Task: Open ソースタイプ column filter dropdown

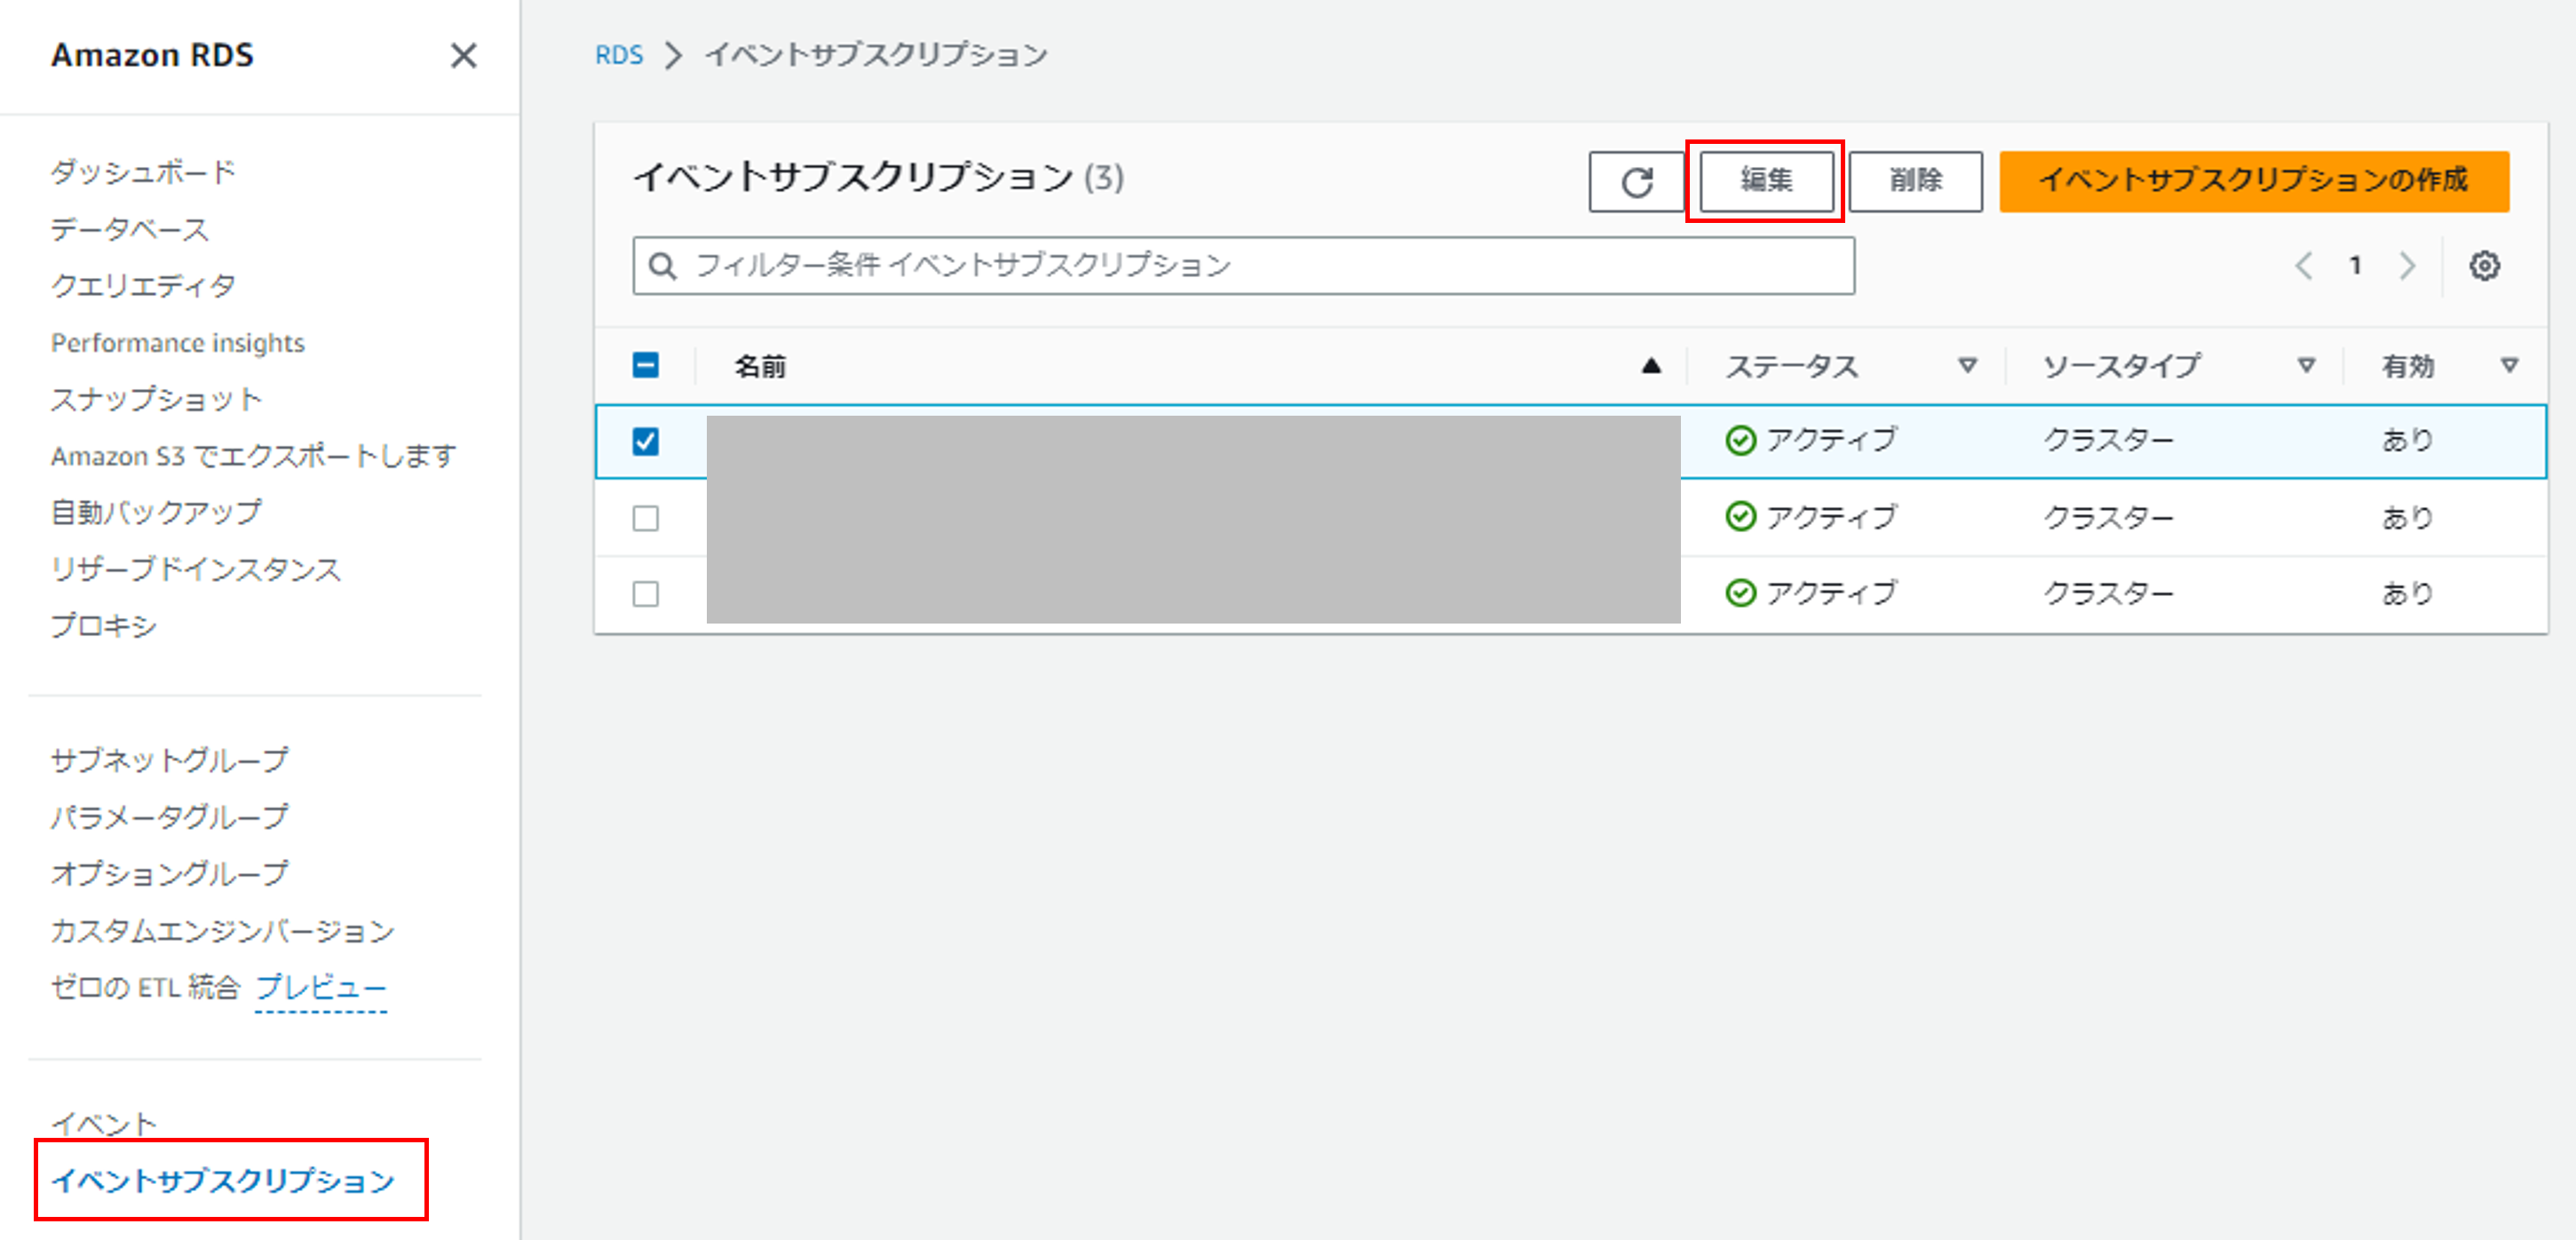Action: (2306, 365)
